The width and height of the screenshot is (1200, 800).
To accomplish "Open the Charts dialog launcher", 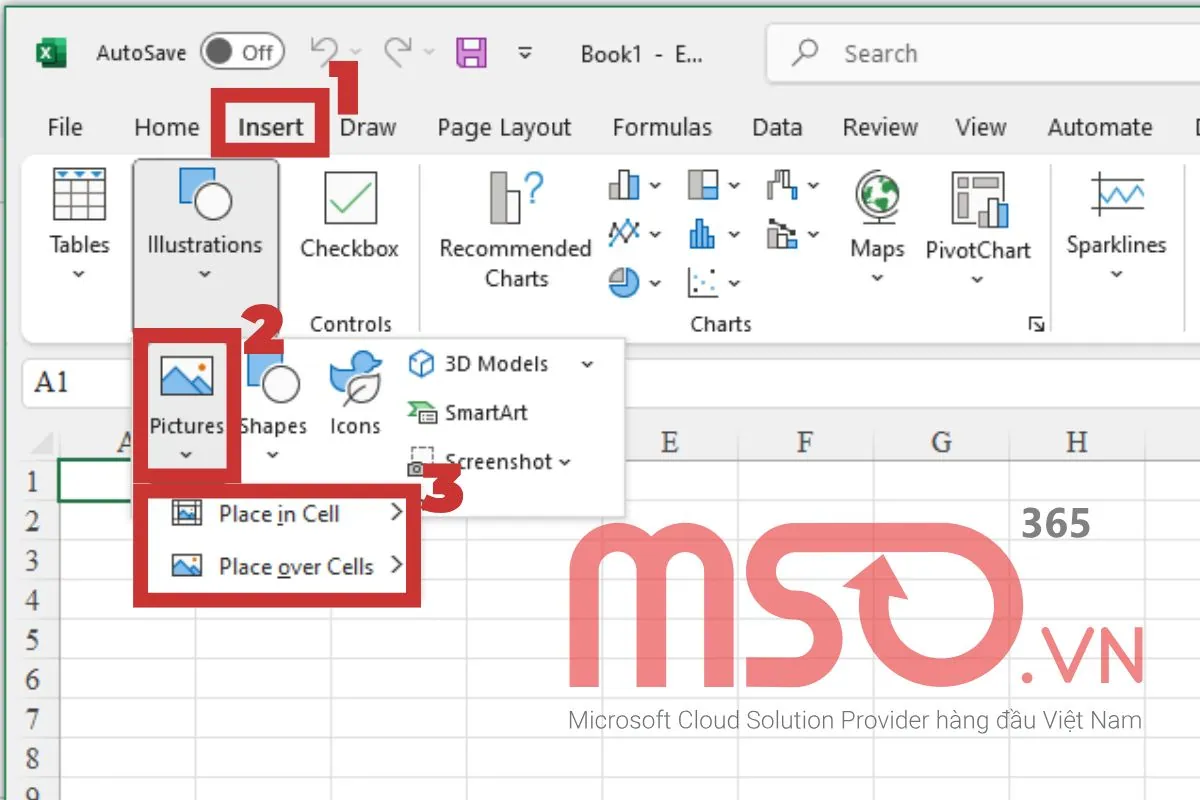I will (1036, 324).
